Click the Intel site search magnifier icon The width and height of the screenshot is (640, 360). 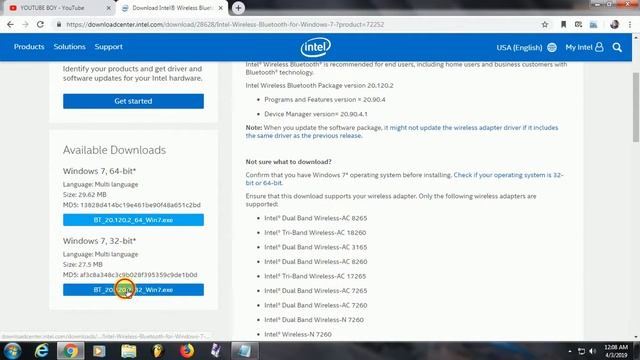617,47
